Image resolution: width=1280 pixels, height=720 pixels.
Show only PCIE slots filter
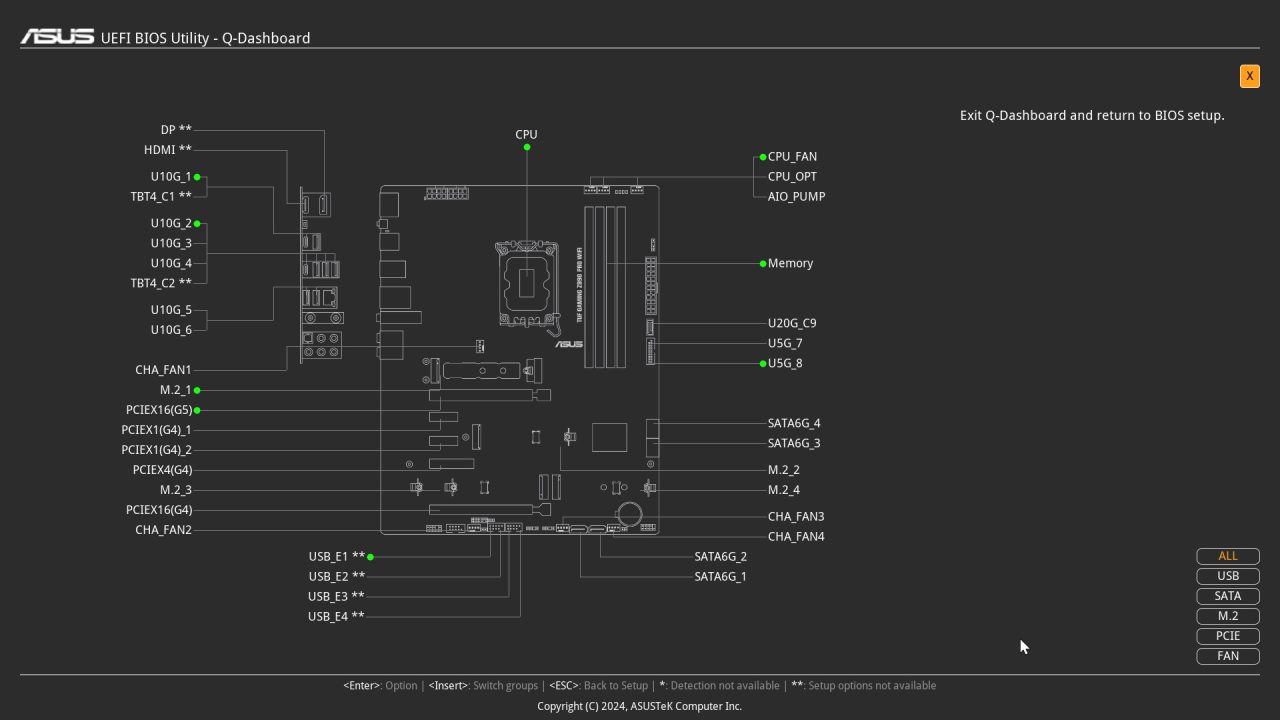pyautogui.click(x=1228, y=636)
